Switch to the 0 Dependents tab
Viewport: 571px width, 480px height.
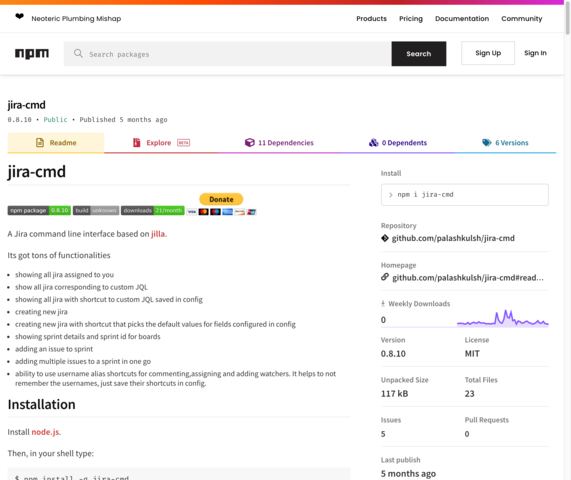[x=398, y=142]
